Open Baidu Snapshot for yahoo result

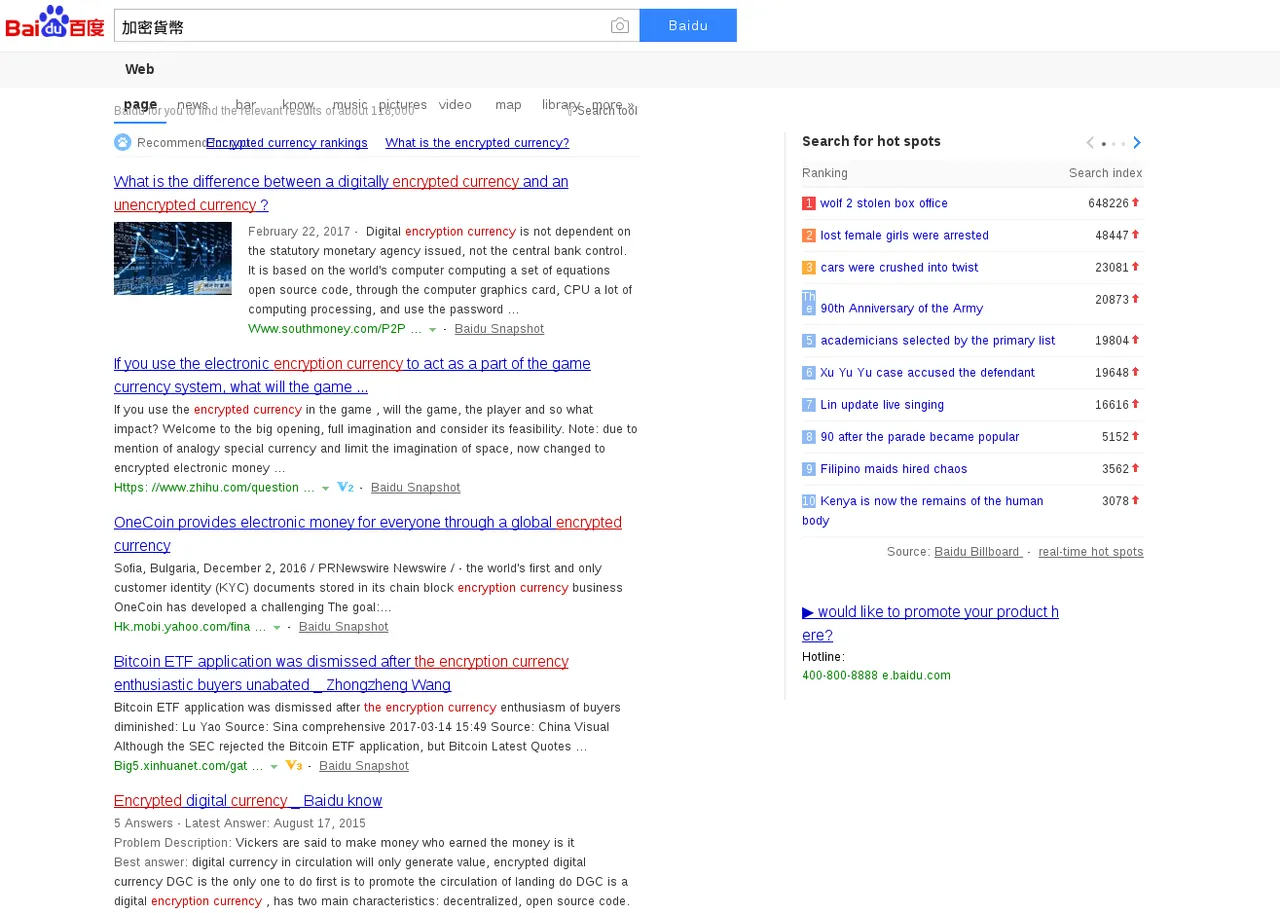pos(343,627)
